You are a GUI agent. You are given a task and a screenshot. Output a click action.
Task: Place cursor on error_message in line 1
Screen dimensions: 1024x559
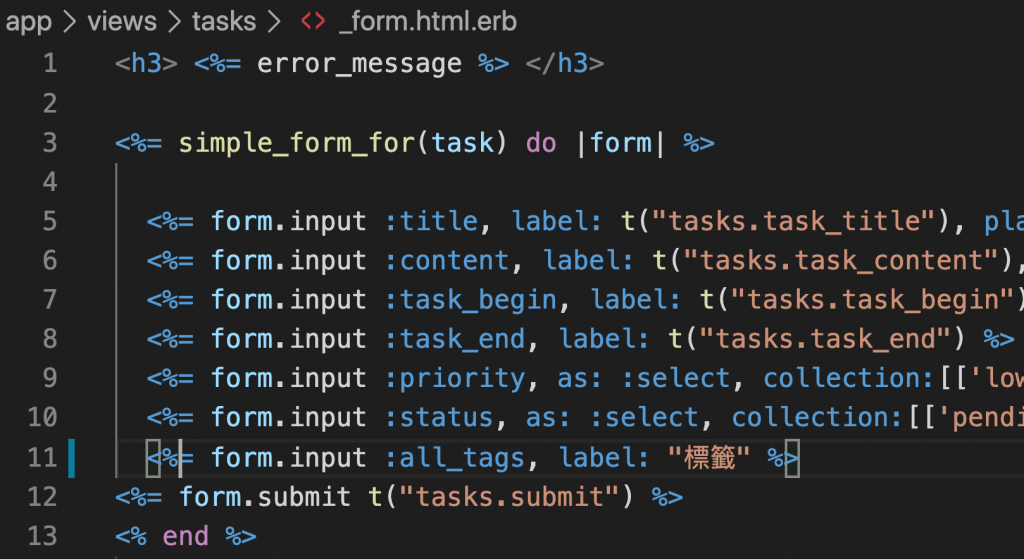pos(359,64)
